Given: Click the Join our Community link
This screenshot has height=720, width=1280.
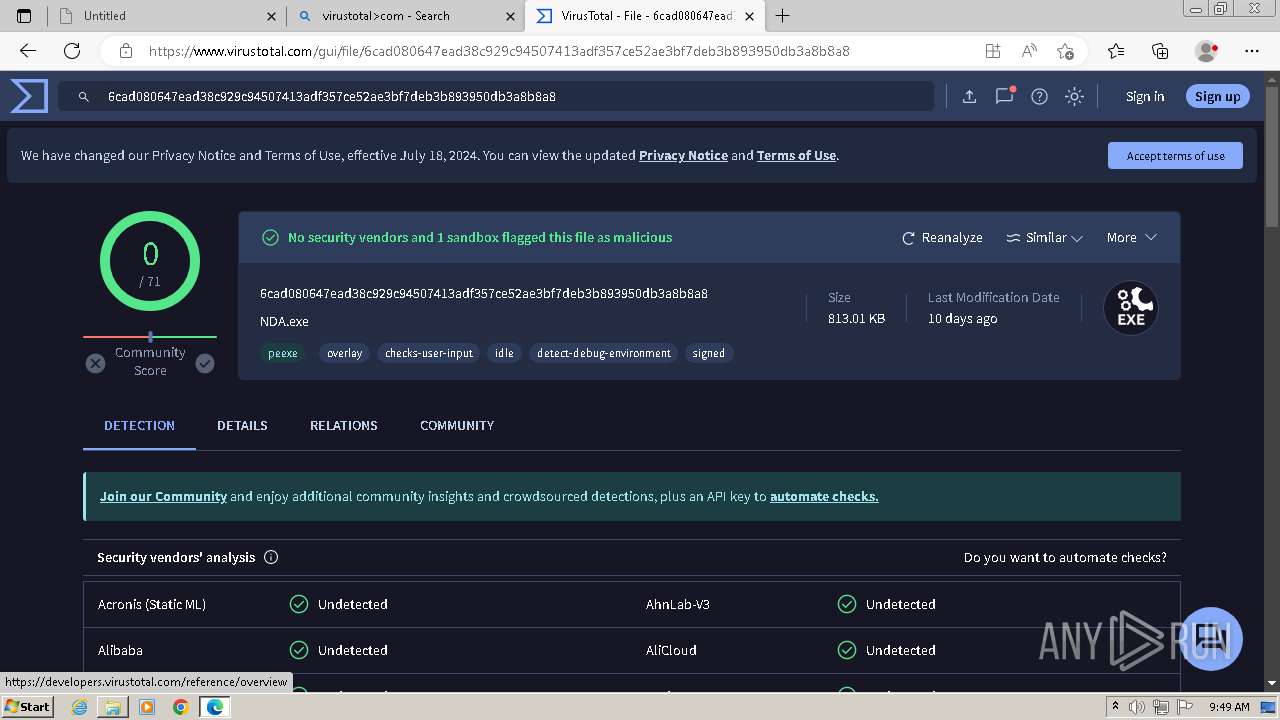Looking at the screenshot, I should point(163,496).
